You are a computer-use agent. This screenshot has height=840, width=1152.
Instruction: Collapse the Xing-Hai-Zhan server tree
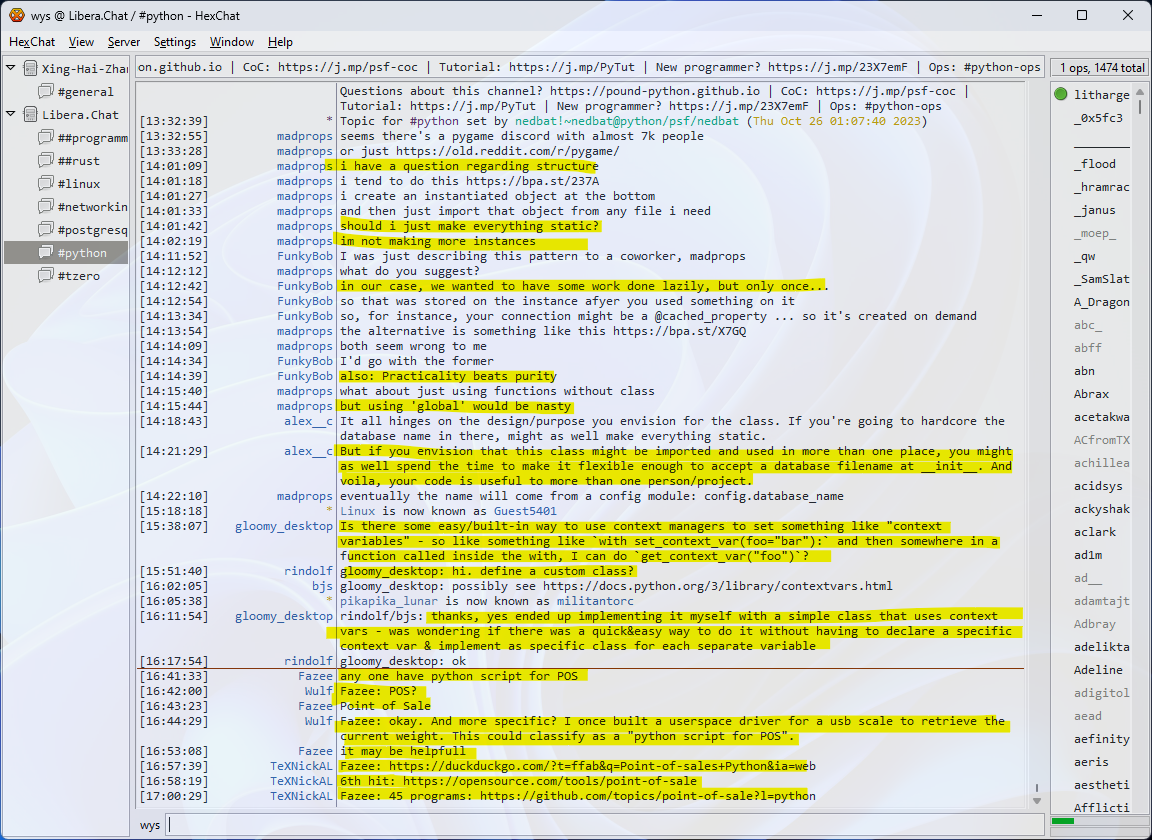pos(11,69)
